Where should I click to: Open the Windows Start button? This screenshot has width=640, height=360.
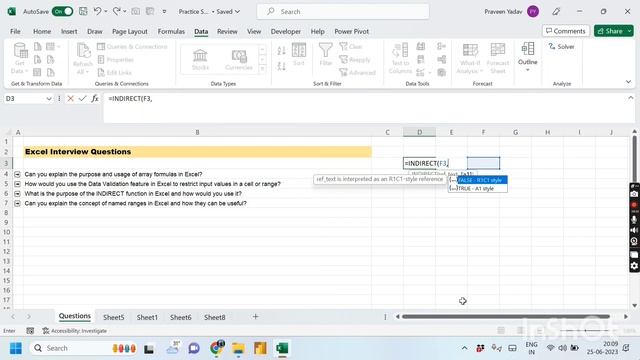click(16, 348)
